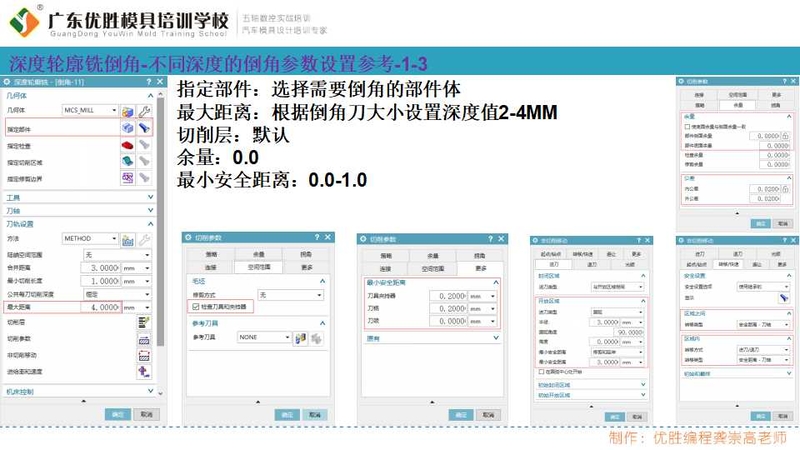Click 取消 in the 深度轮廓铣 dialog
The height and width of the screenshot is (450, 800).
pos(146,414)
